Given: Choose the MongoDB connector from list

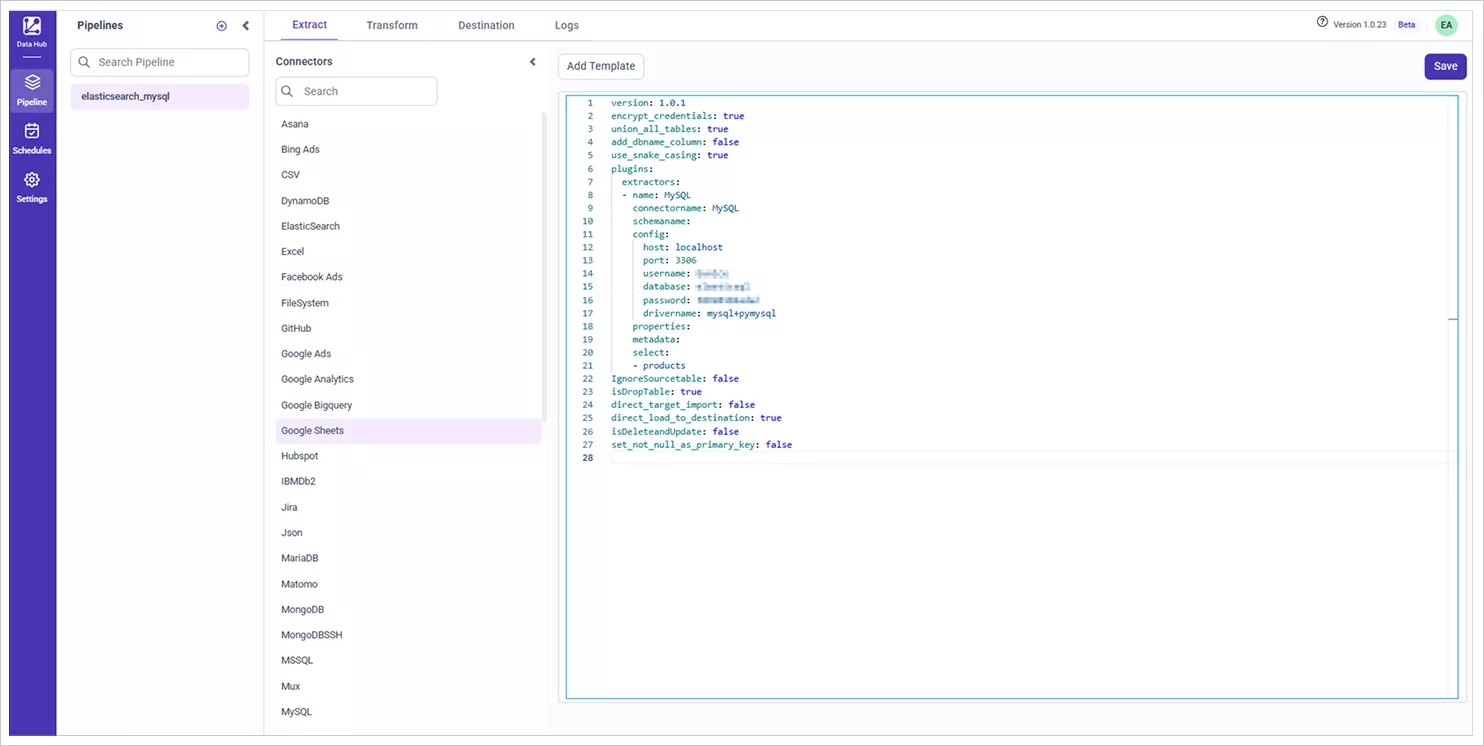Looking at the screenshot, I should coord(303,610).
